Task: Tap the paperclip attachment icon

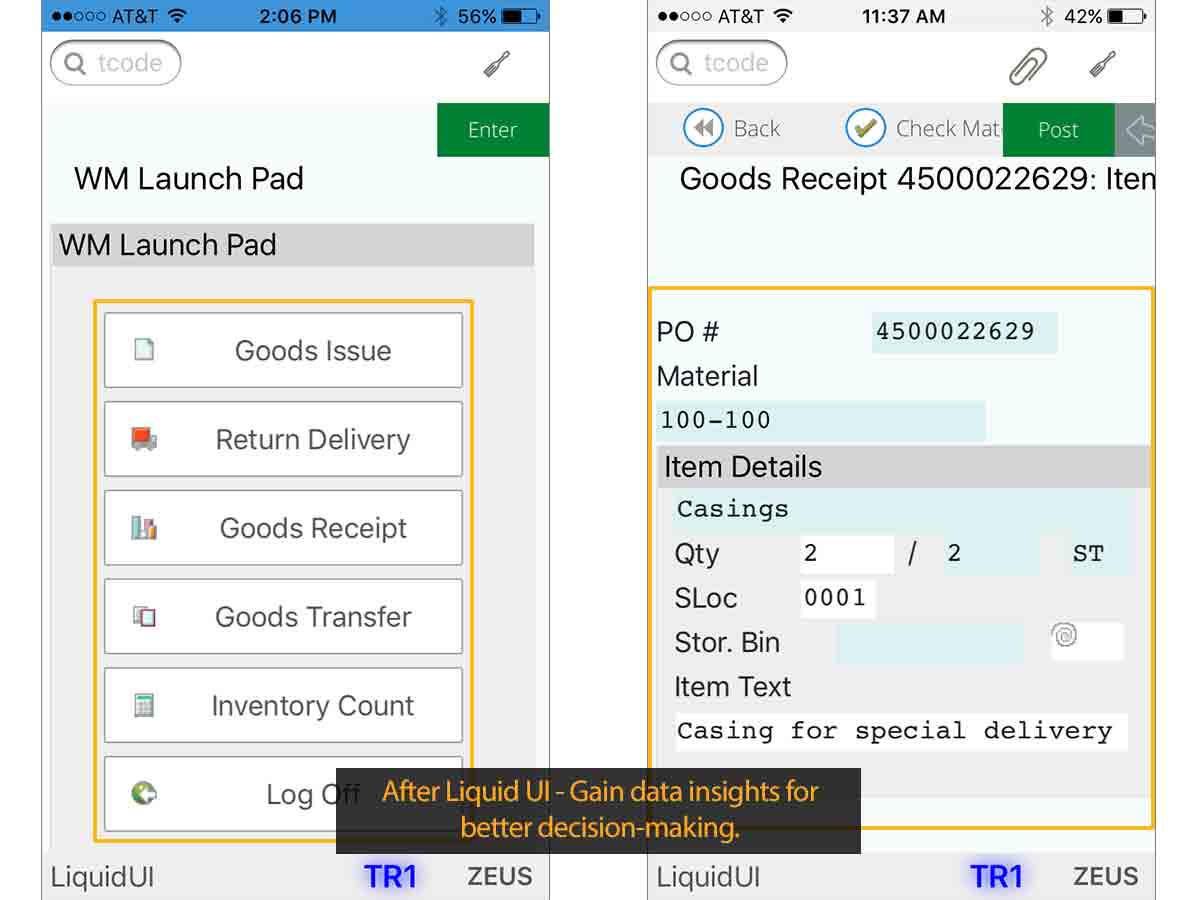Action: coord(1027,66)
